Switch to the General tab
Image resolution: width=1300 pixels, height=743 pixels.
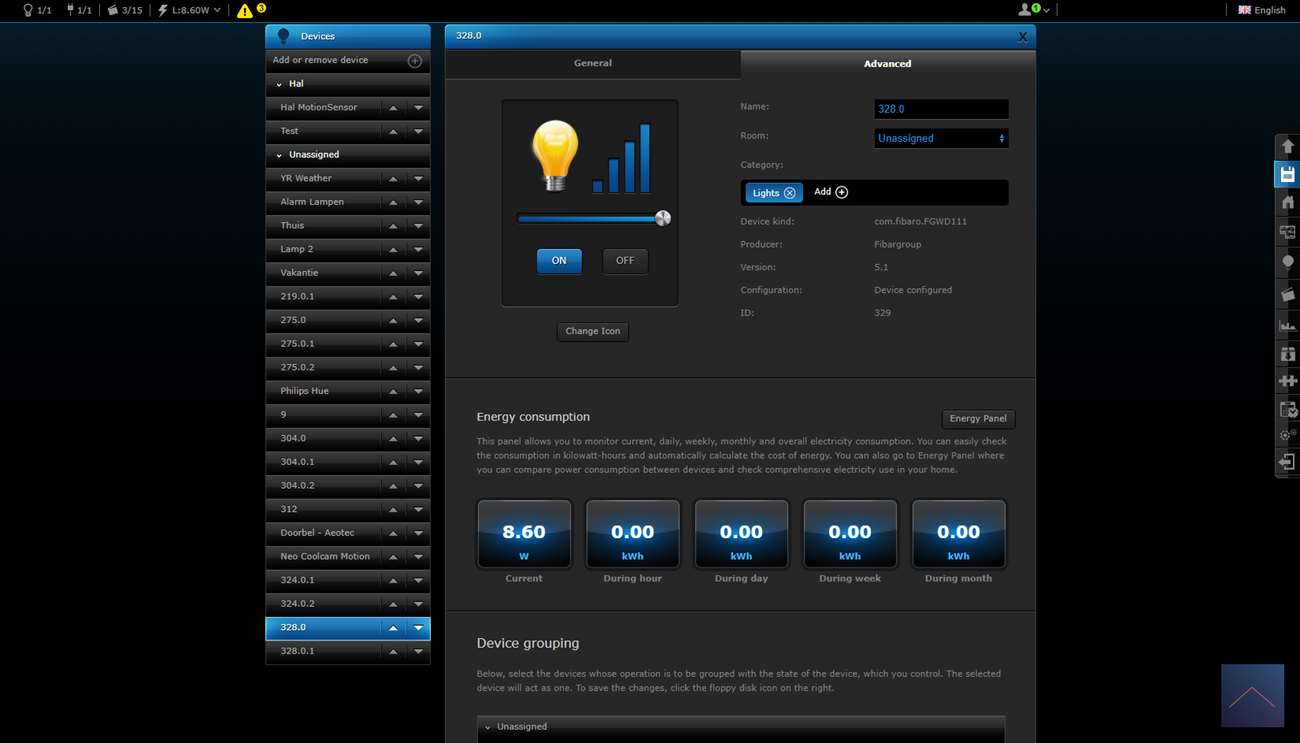click(x=592, y=63)
